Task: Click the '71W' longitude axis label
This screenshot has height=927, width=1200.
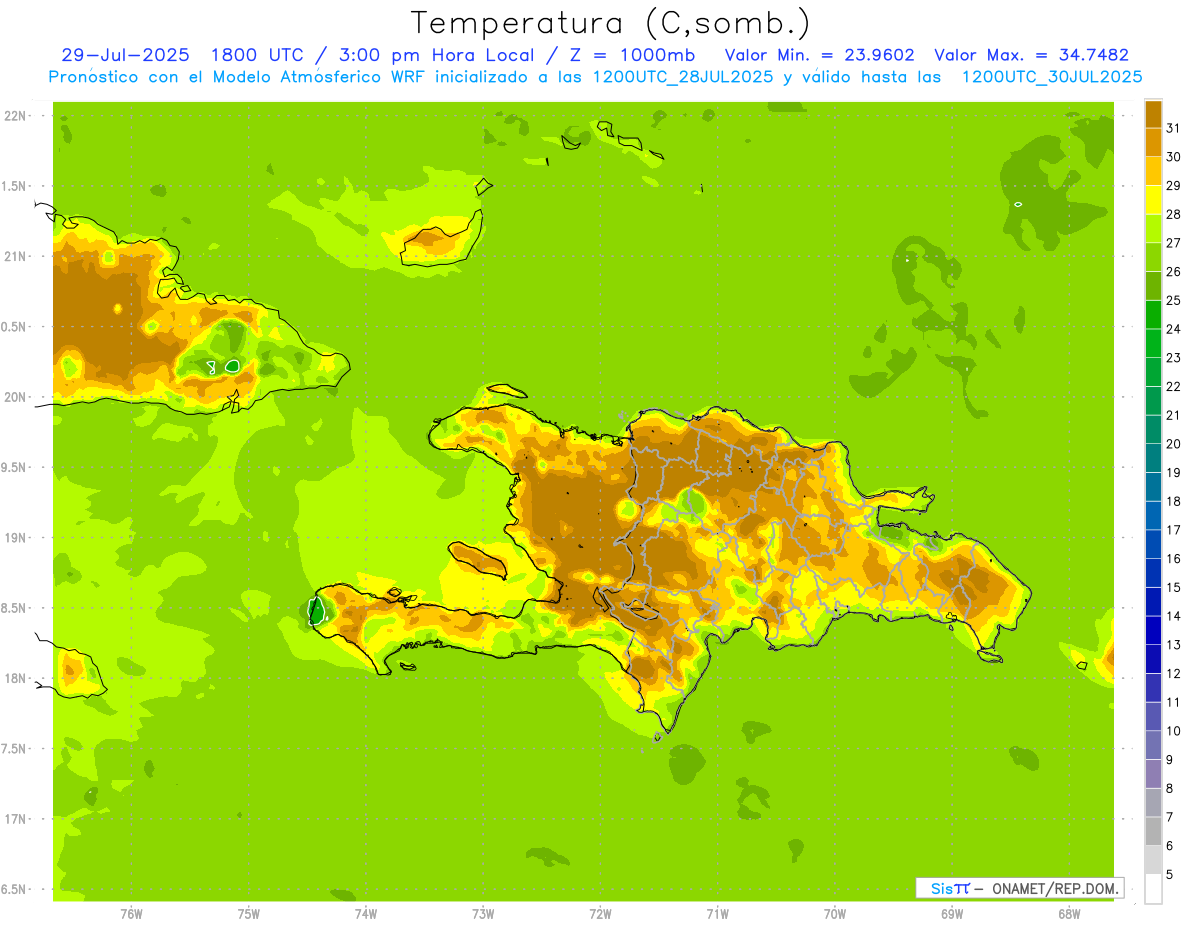Action: click(717, 914)
